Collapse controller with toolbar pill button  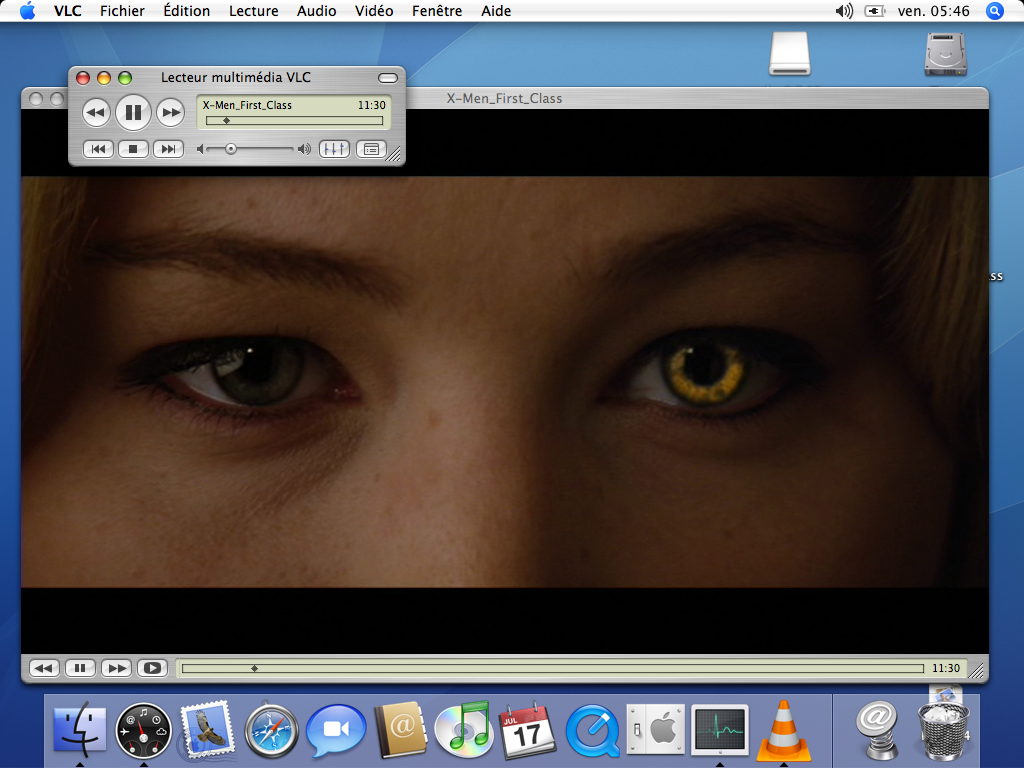pyautogui.click(x=388, y=78)
